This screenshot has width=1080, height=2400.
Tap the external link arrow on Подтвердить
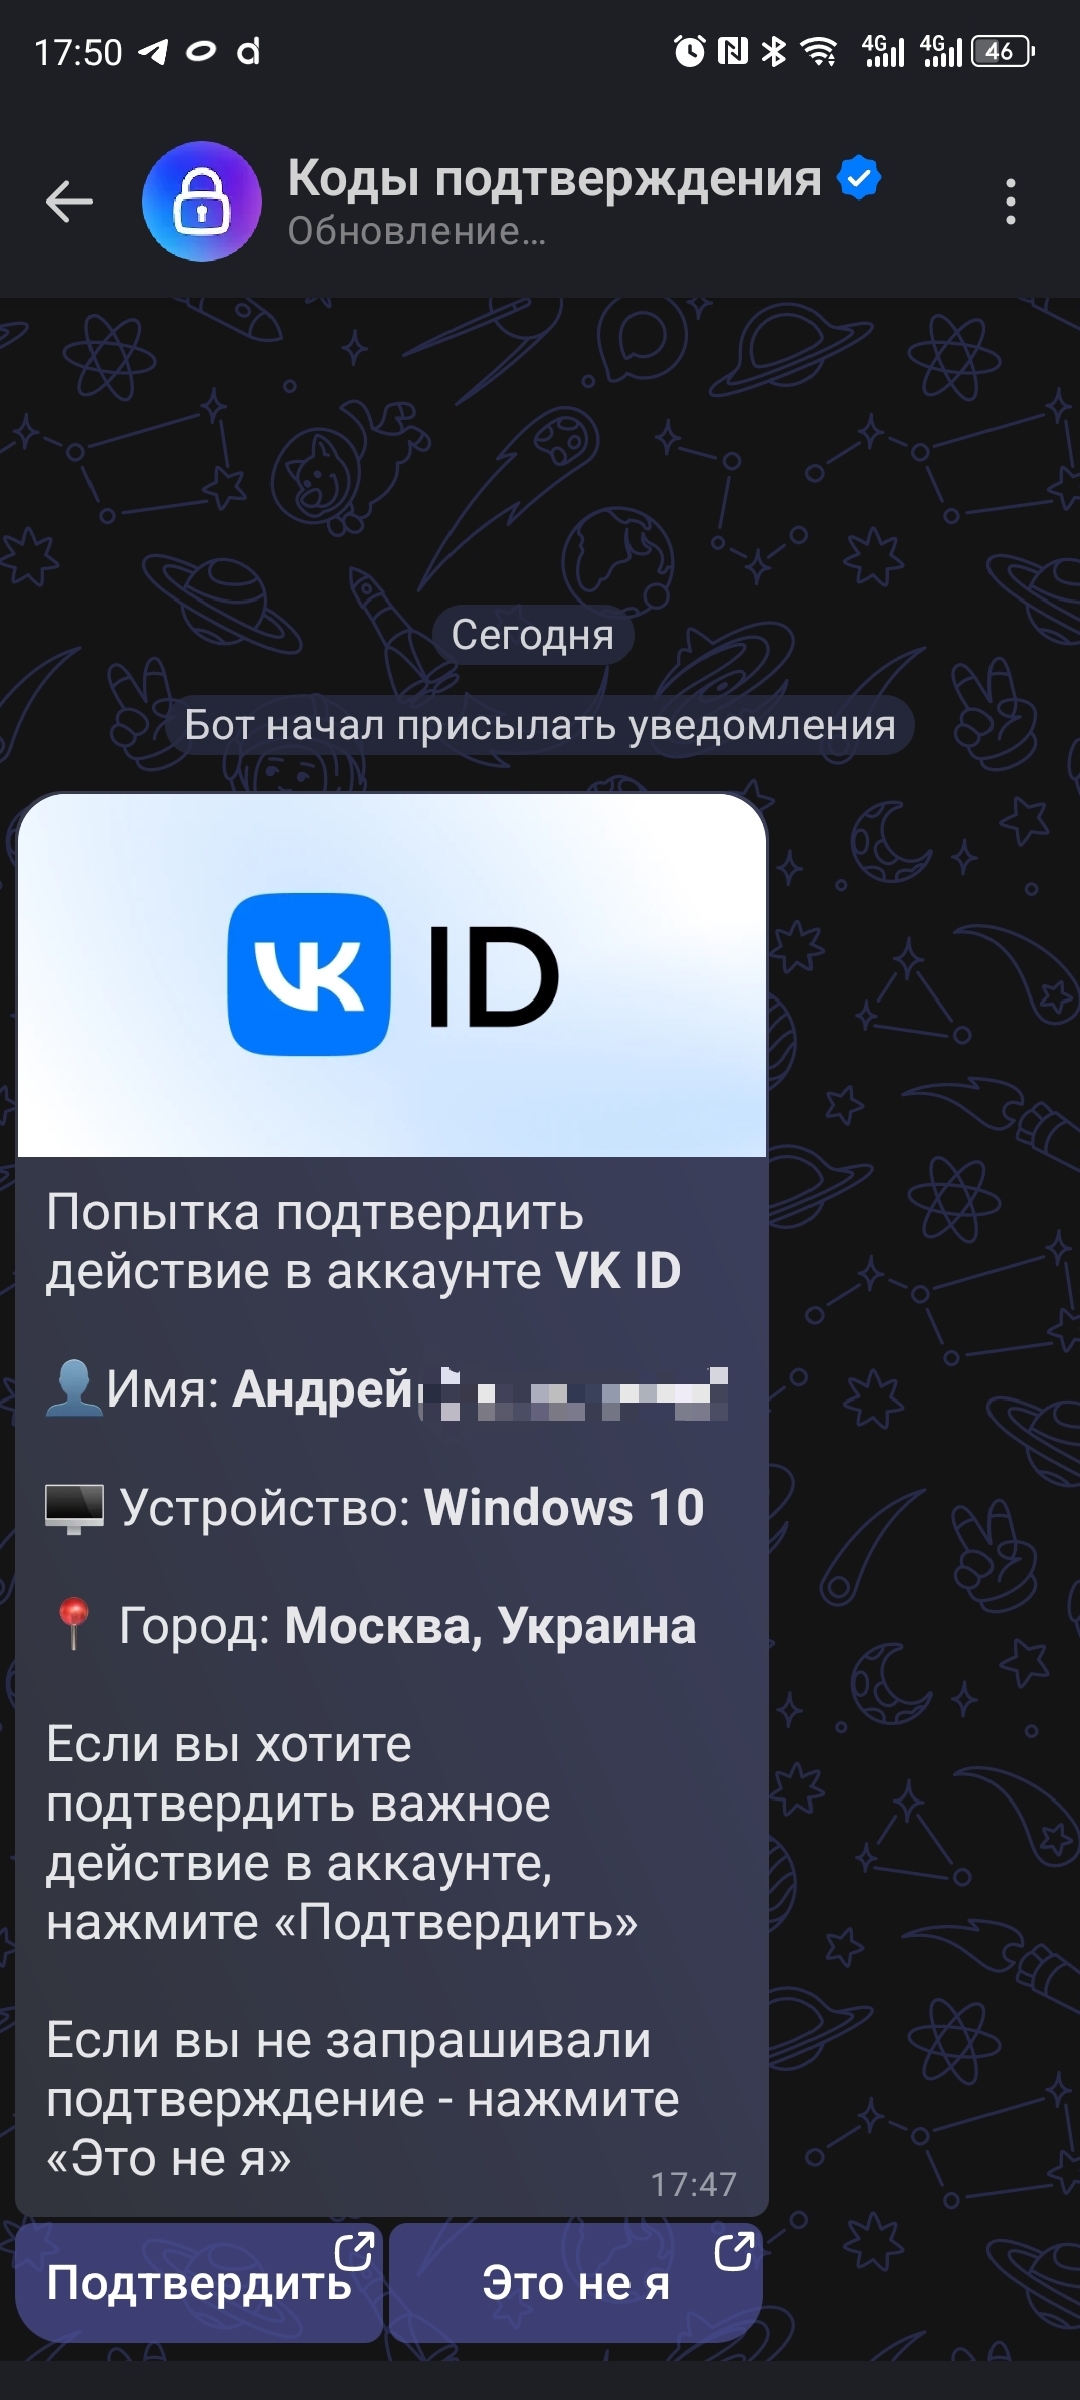pos(353,2253)
